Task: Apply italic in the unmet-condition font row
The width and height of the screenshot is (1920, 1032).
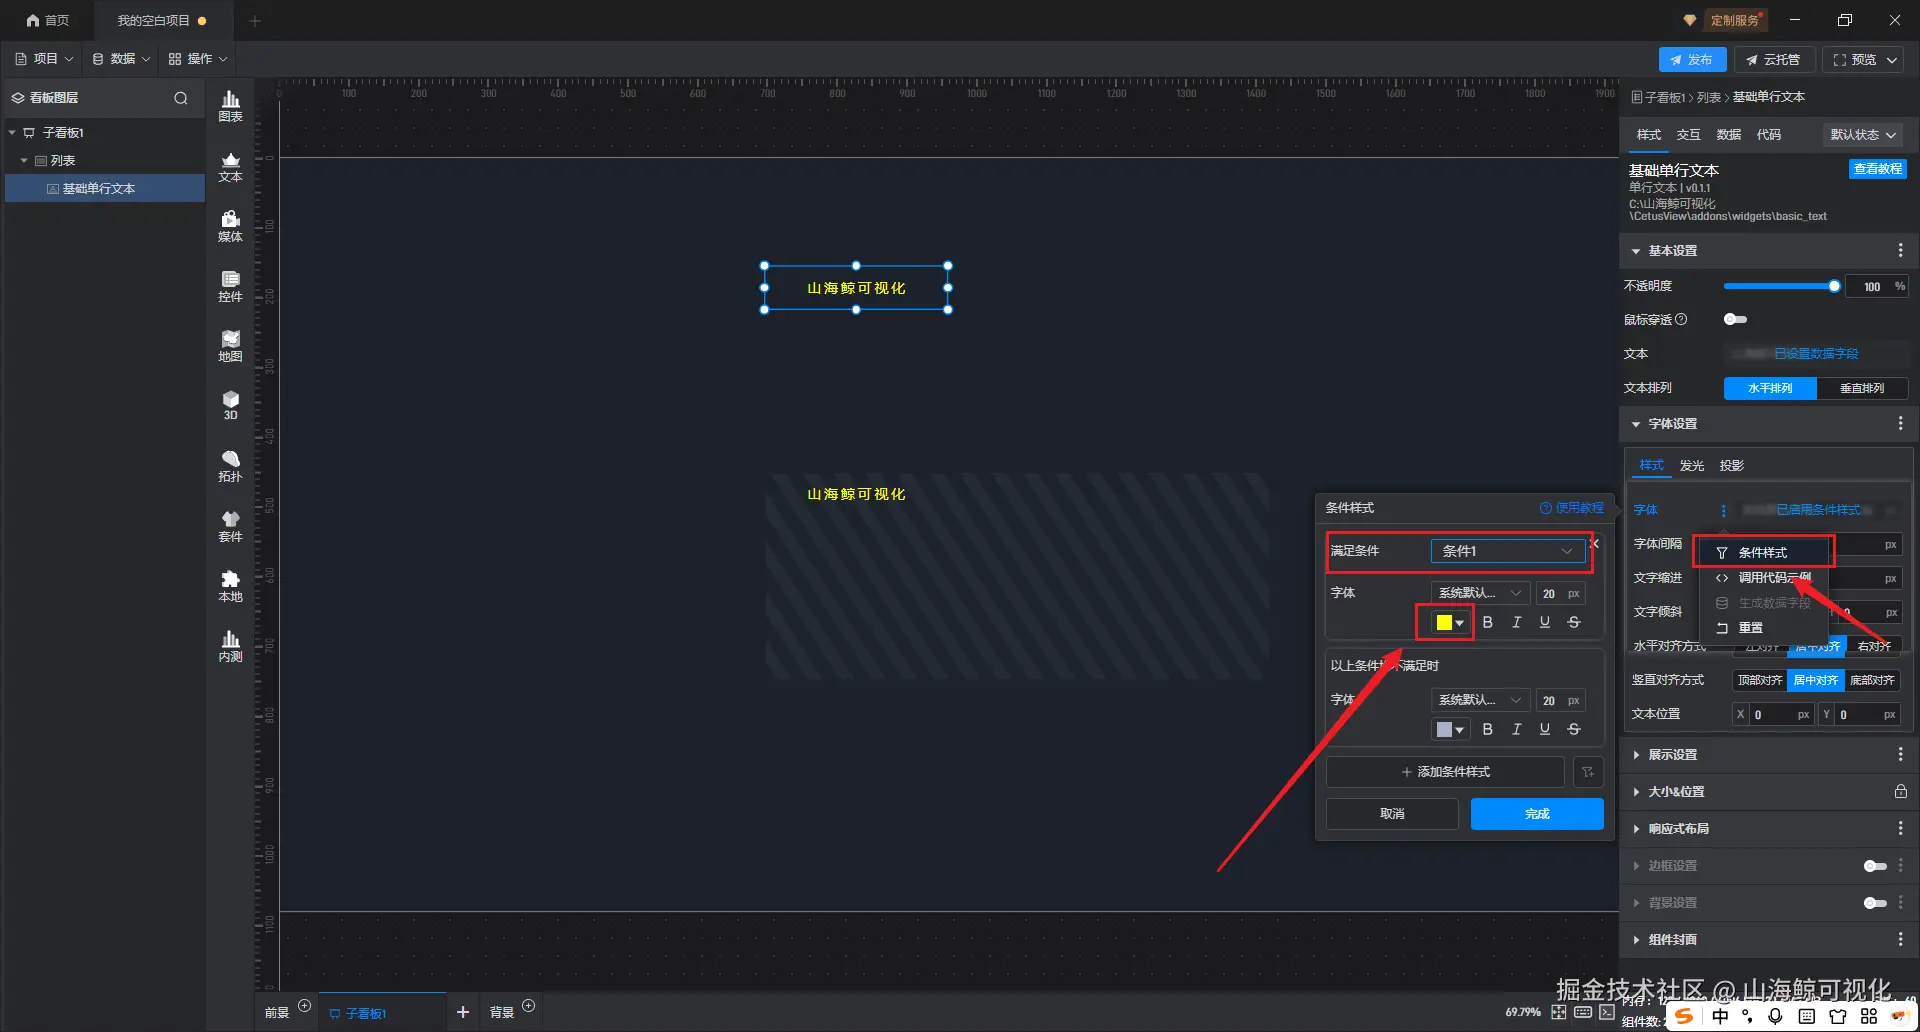Action: pos(1516,729)
